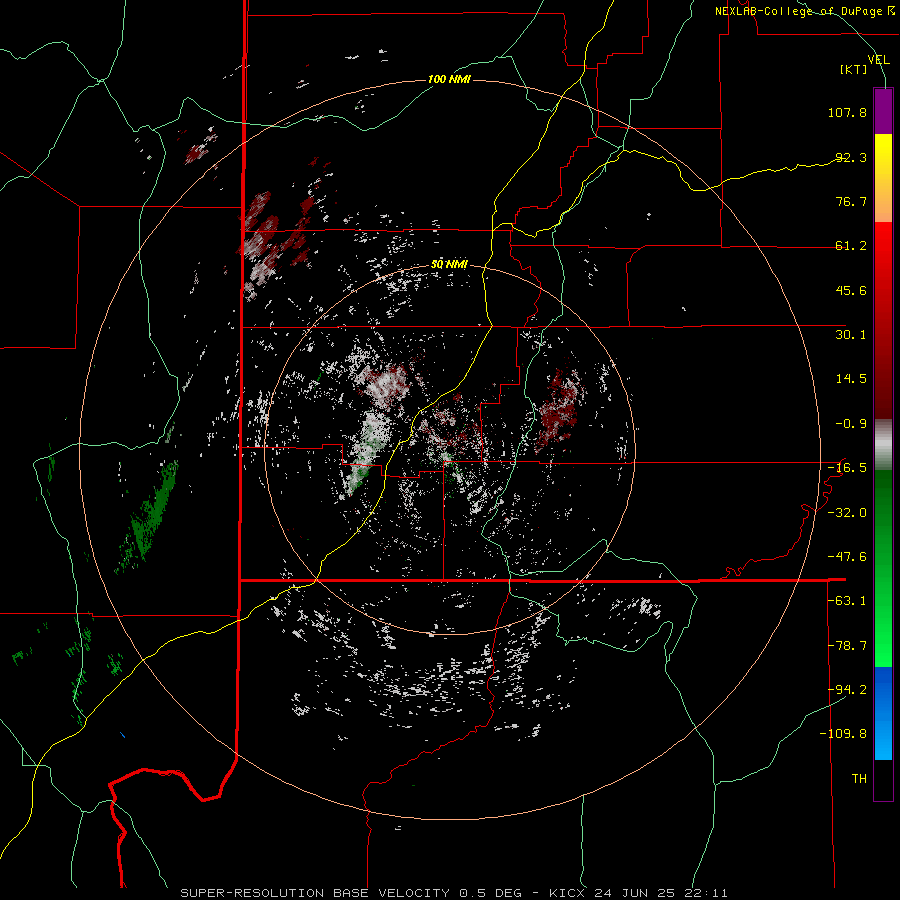Click the 61.2 velocity scale value
Viewport: 900px width, 900px height.
coord(851,246)
